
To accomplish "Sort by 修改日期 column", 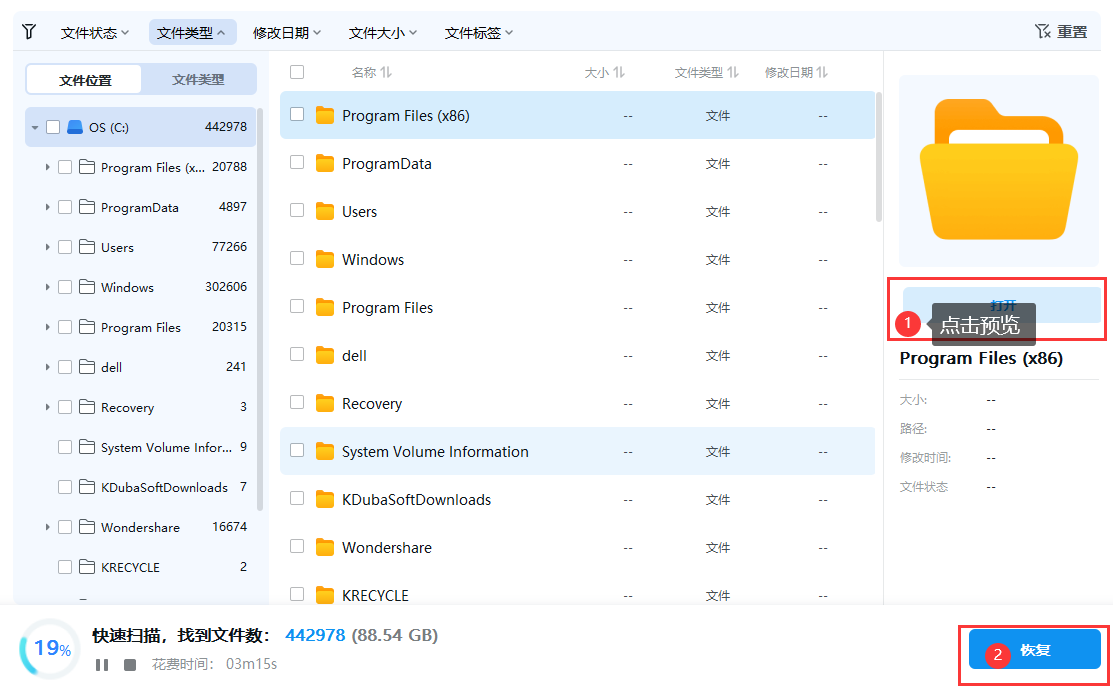I will point(796,71).
